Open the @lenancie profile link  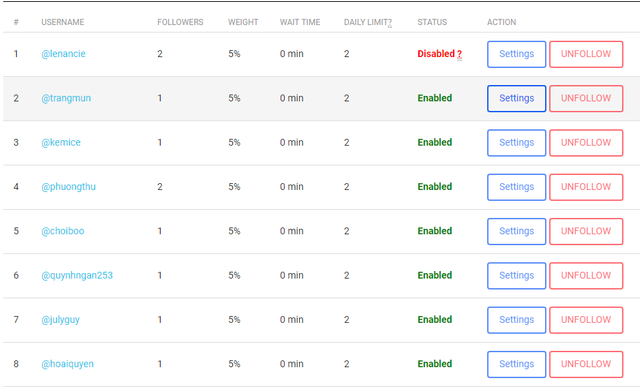coord(63,54)
